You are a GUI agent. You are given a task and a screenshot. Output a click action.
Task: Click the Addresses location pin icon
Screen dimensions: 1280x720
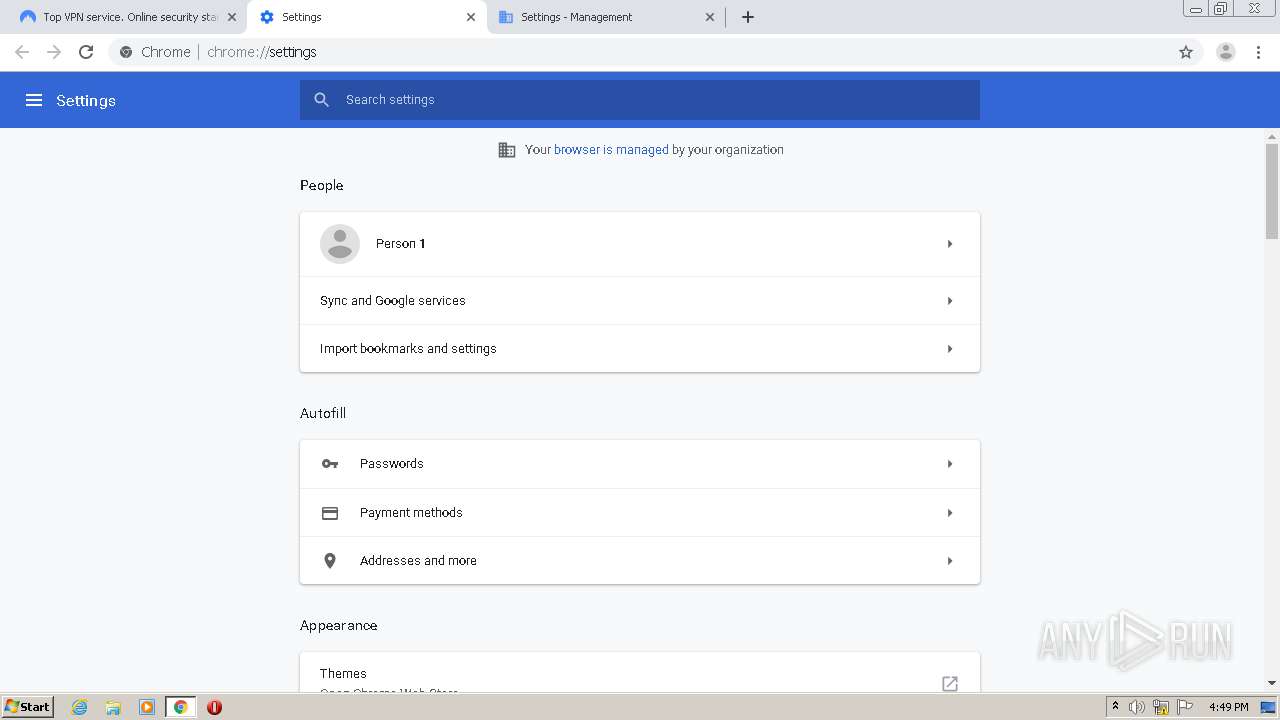click(x=330, y=561)
